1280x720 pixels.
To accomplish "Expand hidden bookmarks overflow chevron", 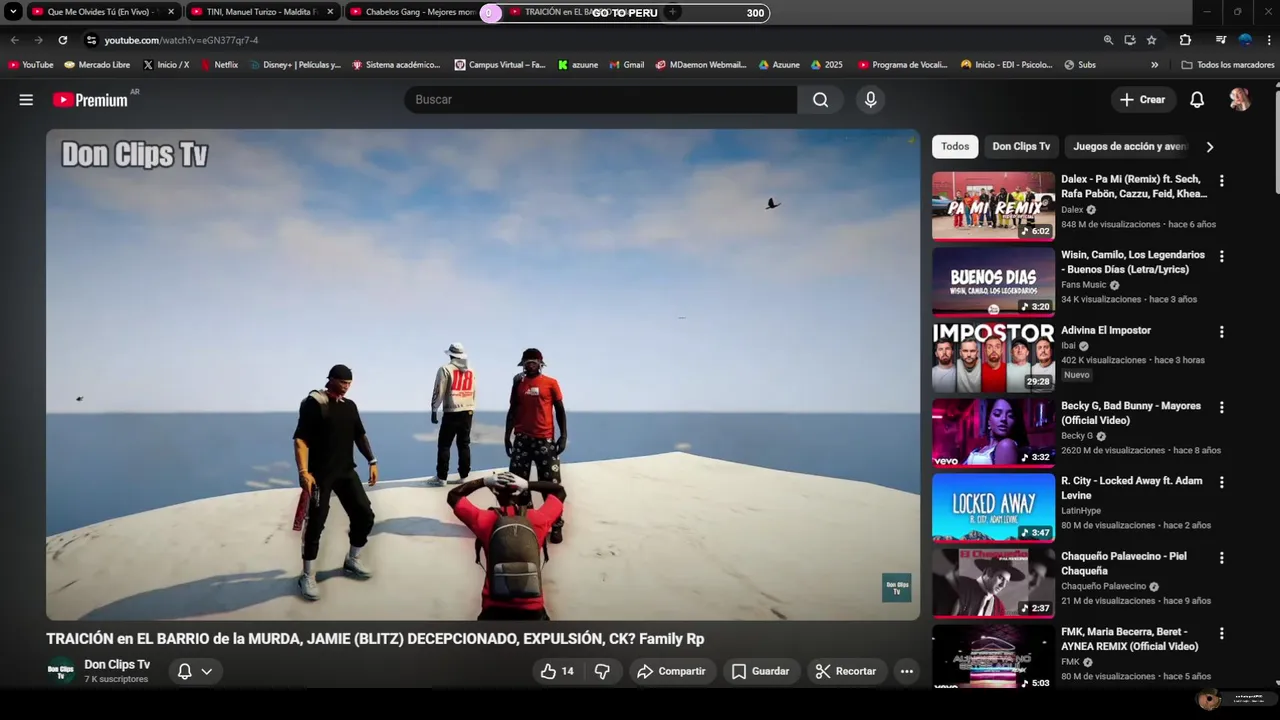I will point(1155,65).
